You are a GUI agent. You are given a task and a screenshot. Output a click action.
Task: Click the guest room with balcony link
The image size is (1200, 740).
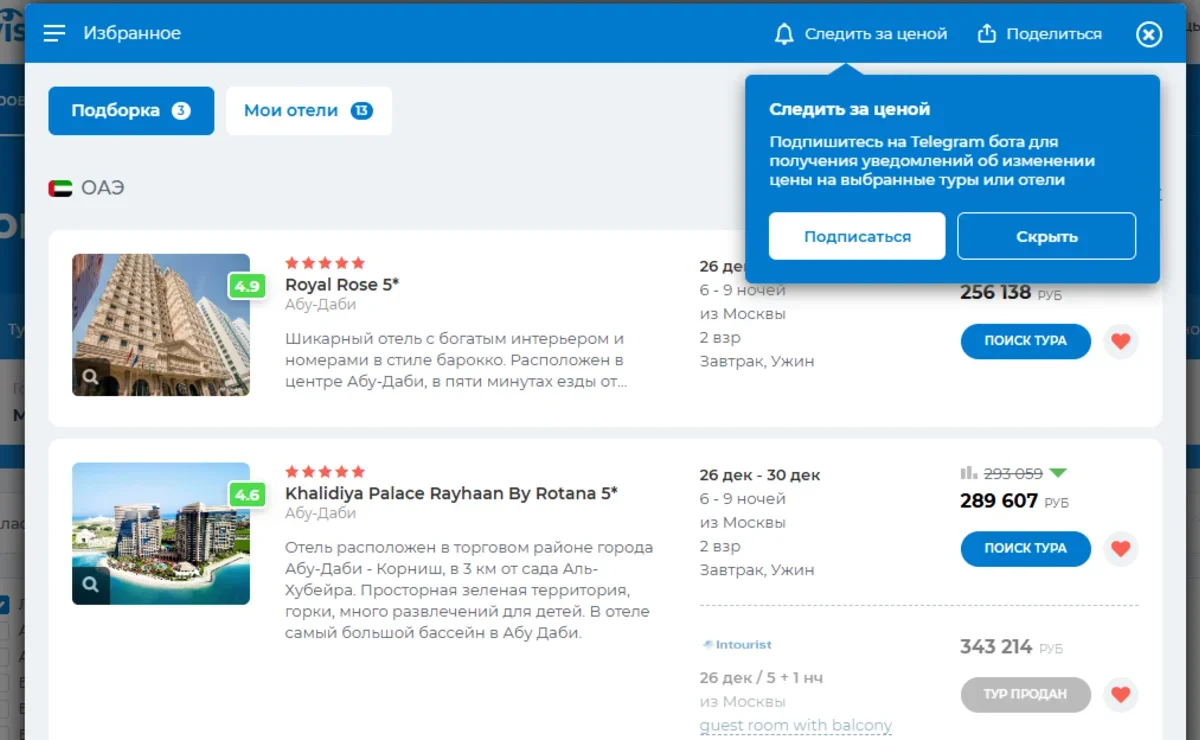tap(795, 725)
